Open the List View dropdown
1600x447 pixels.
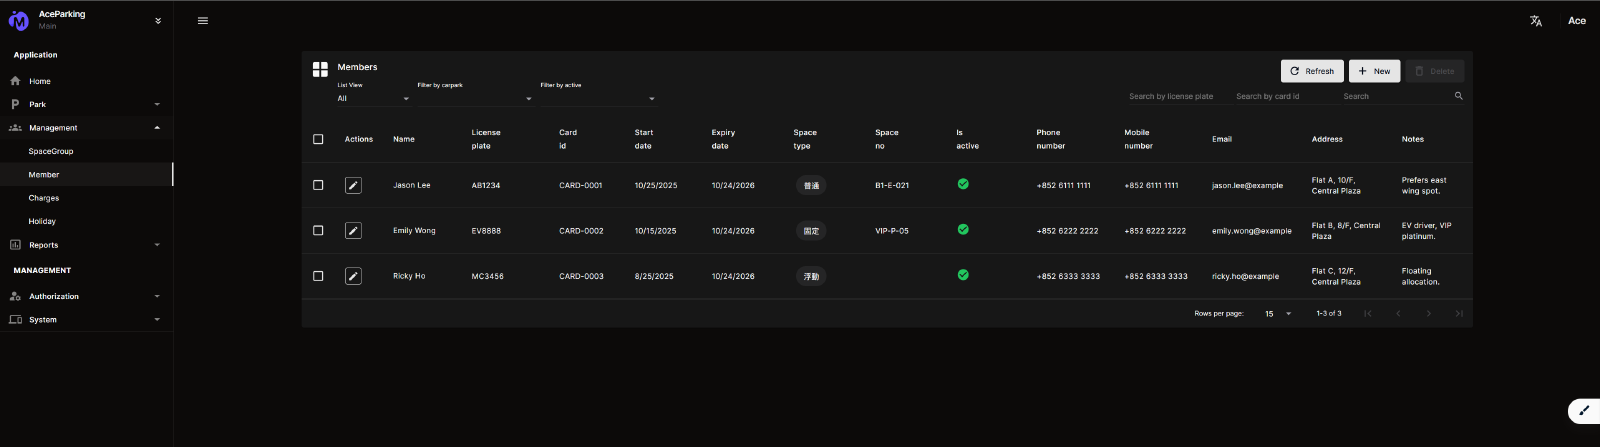(373, 98)
